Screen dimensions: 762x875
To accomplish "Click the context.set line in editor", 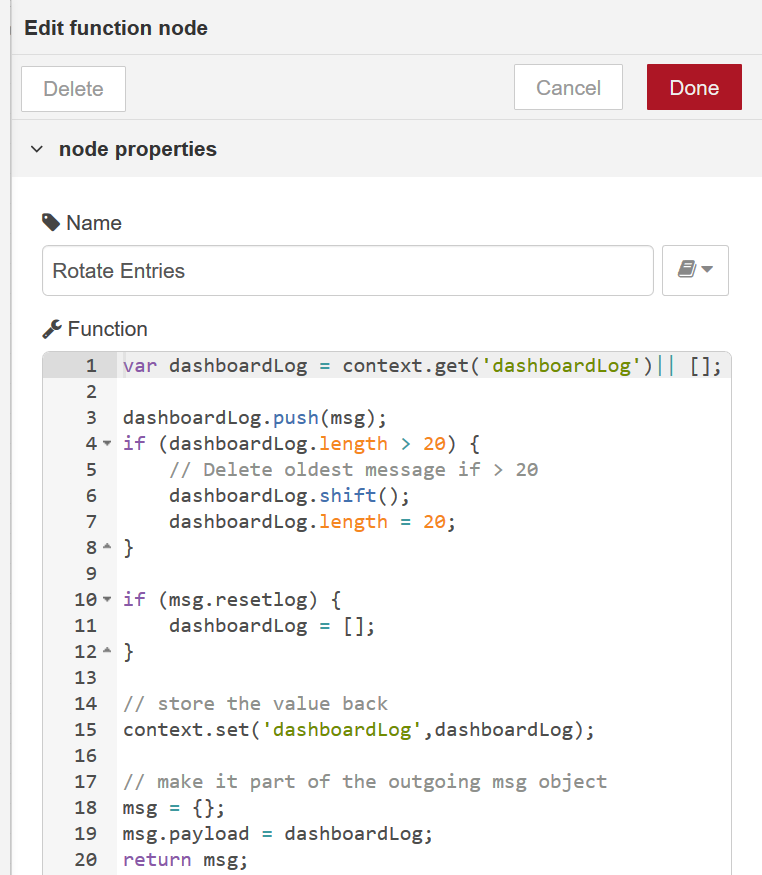I will [358, 730].
